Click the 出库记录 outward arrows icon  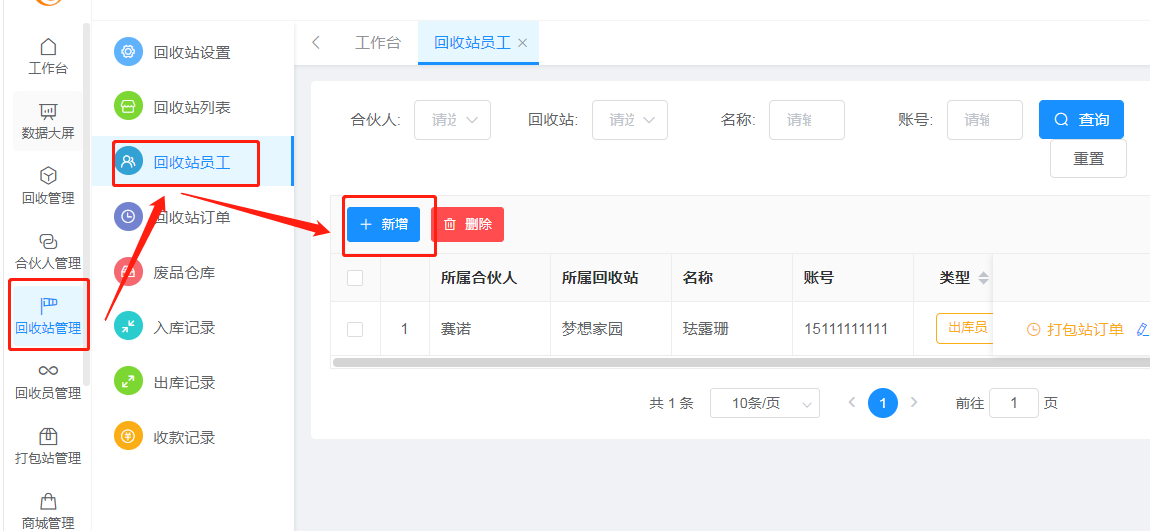128,382
